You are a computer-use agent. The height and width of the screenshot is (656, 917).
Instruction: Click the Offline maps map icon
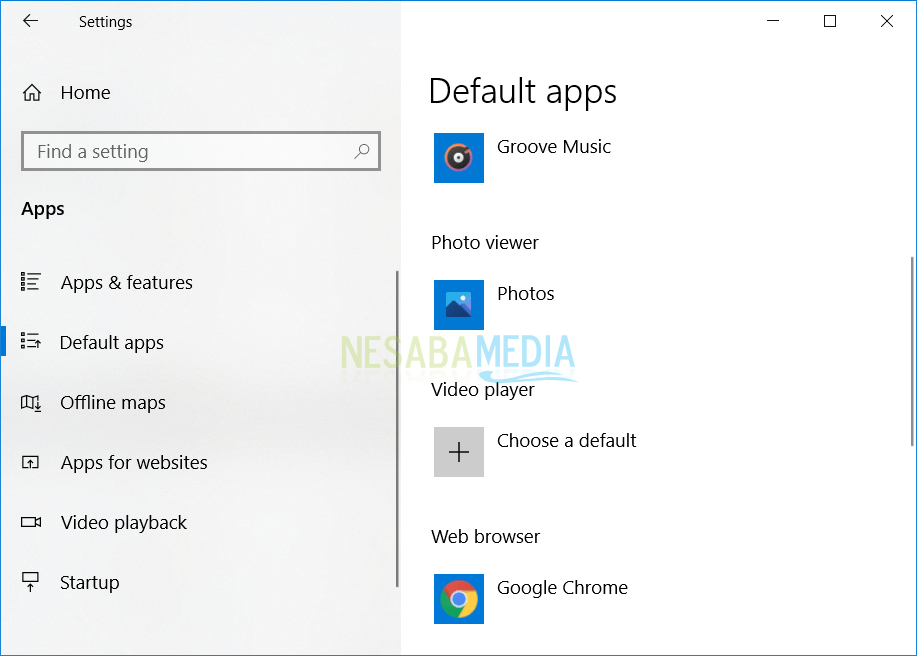[30, 402]
